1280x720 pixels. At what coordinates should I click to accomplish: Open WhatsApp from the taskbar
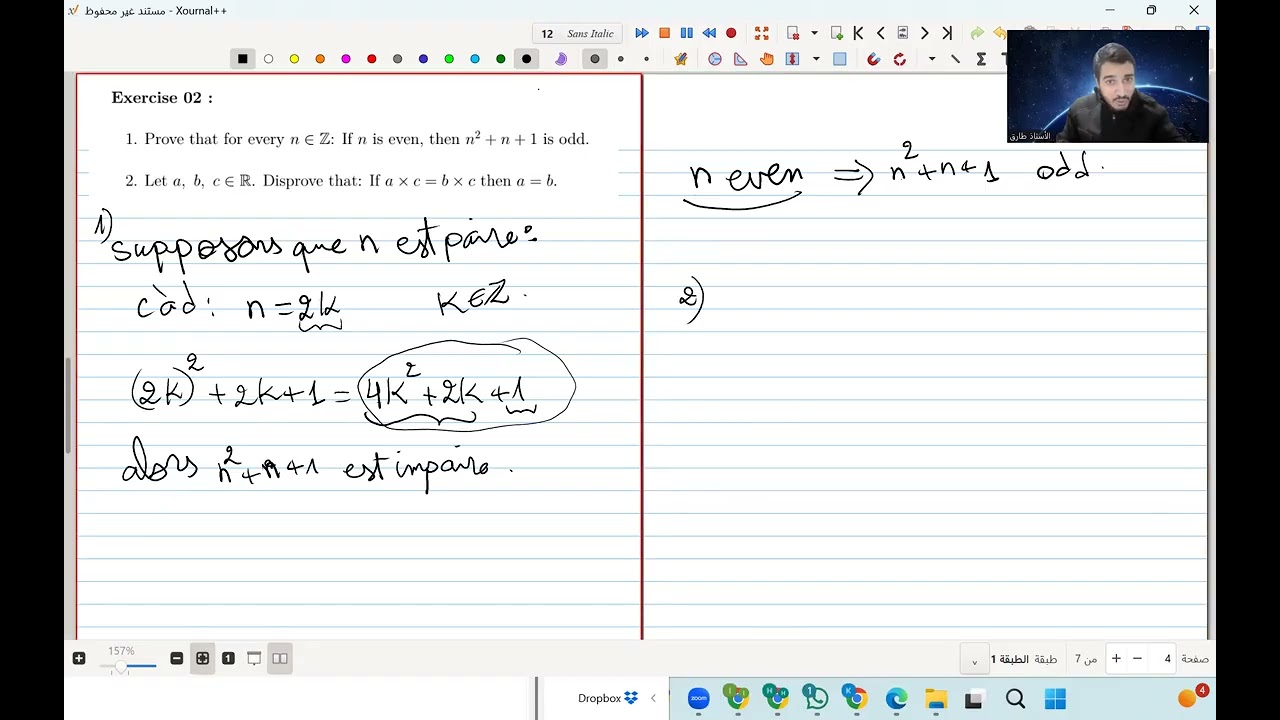[817, 698]
